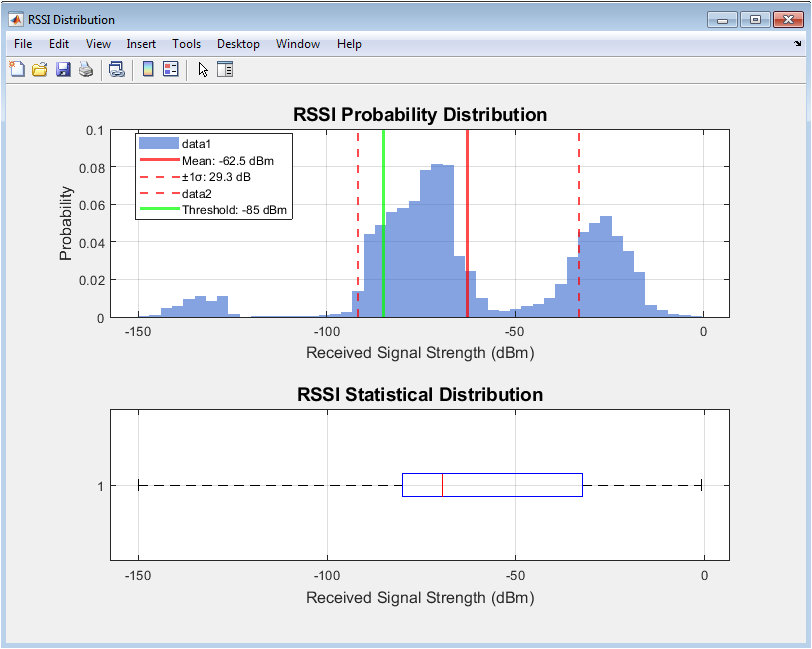Save the figure with the floppy disk icon
Image resolution: width=812 pixels, height=649 pixels.
click(63, 69)
